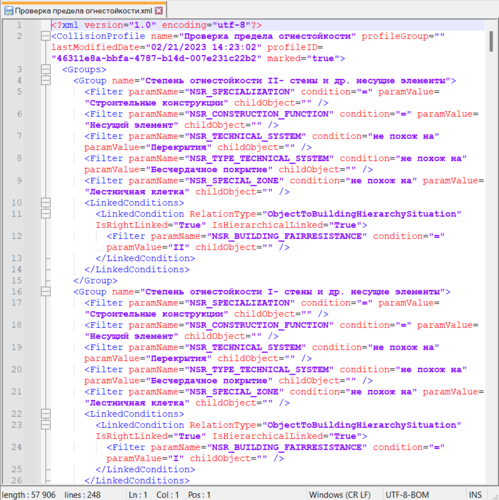Screen dimensions: 499x500
Task: Collapse second Group fold marker on line 16
Action: click(46, 292)
